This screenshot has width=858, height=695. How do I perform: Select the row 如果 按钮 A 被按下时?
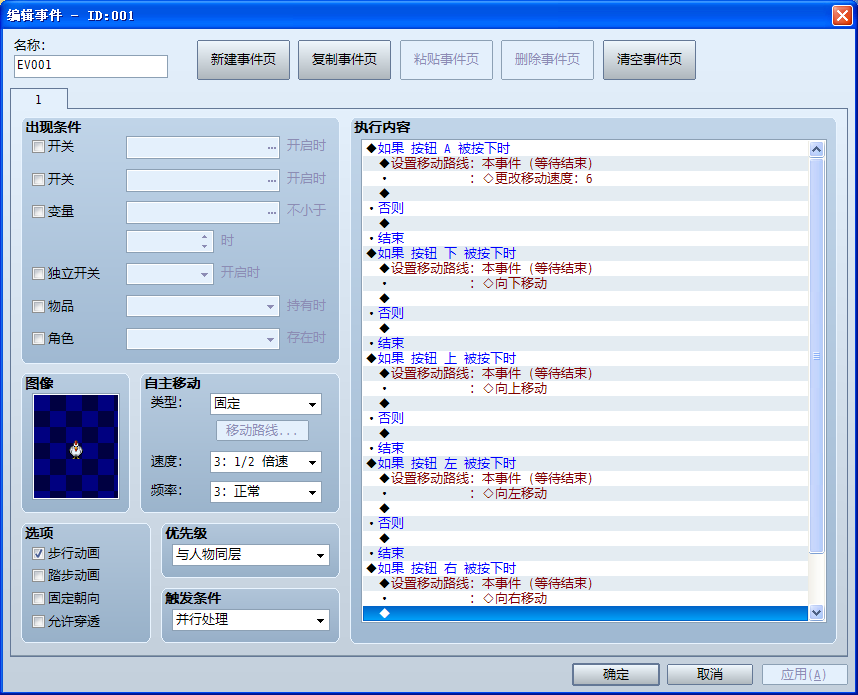pos(585,148)
